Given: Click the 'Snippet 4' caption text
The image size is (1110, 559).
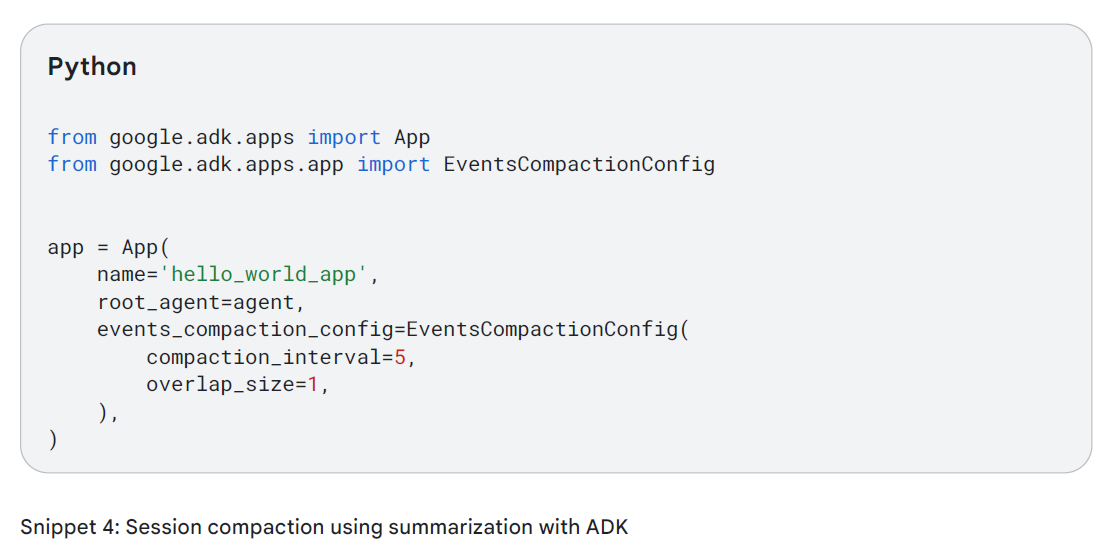Looking at the screenshot, I should [x=68, y=527].
